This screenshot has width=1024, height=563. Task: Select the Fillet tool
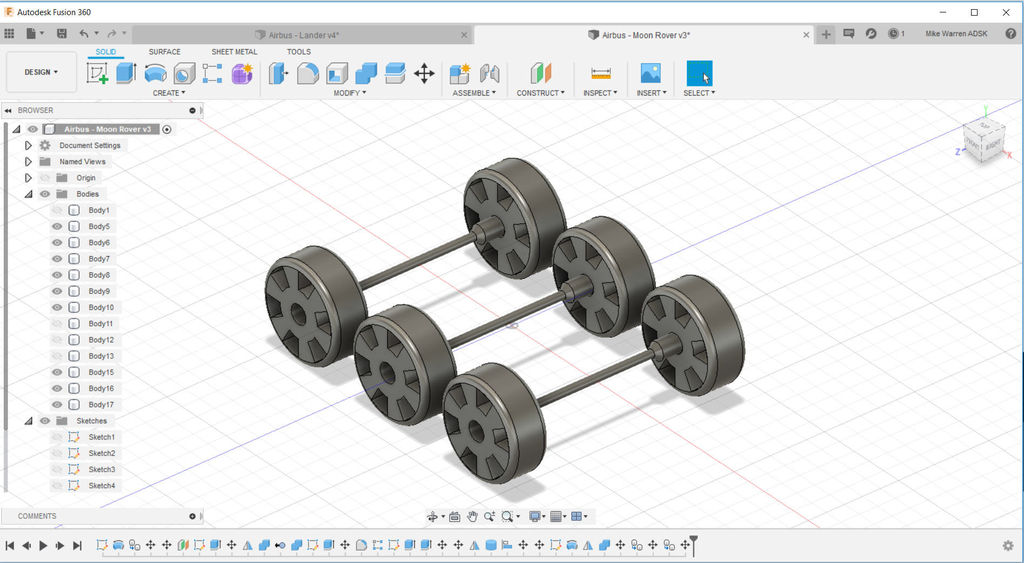pos(308,73)
